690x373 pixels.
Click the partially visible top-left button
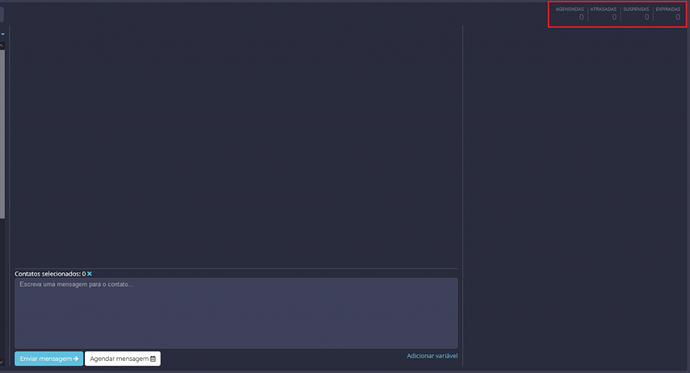point(2,15)
